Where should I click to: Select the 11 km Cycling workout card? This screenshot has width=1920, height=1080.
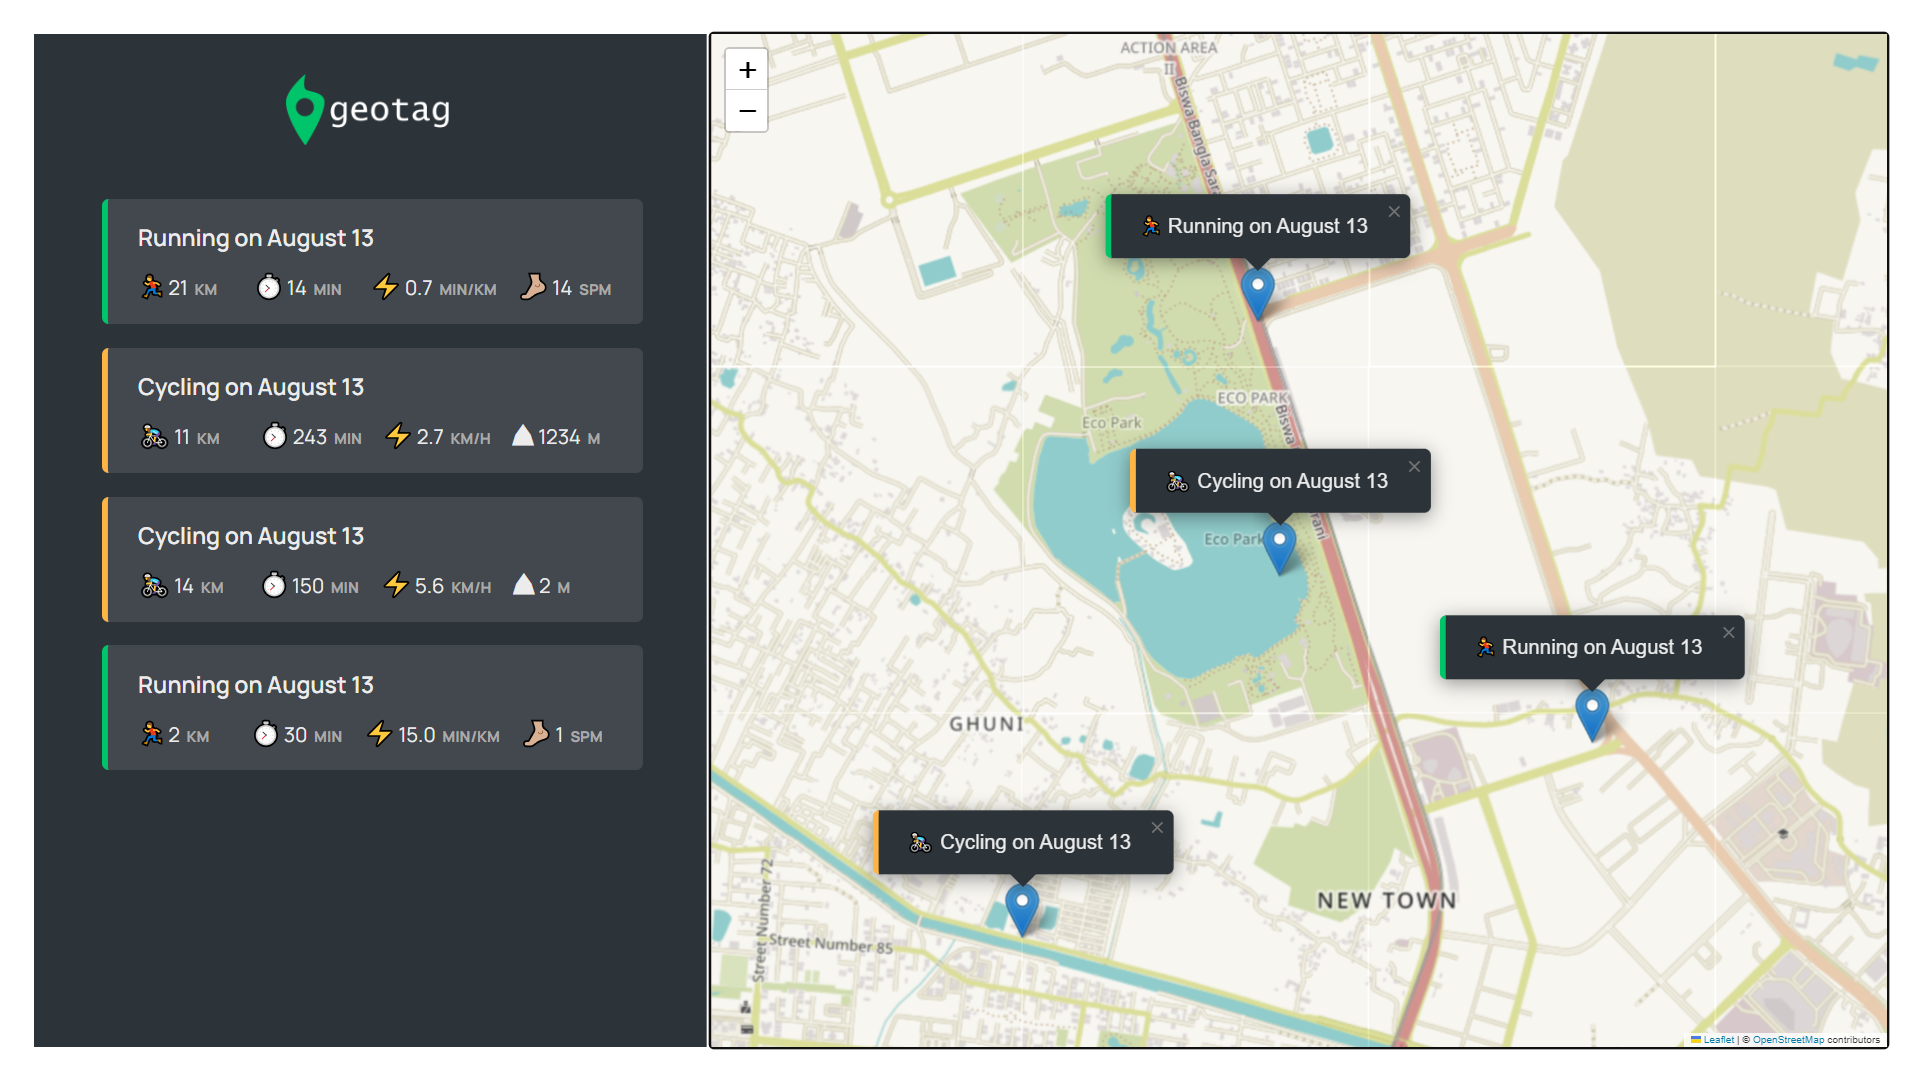pos(372,410)
